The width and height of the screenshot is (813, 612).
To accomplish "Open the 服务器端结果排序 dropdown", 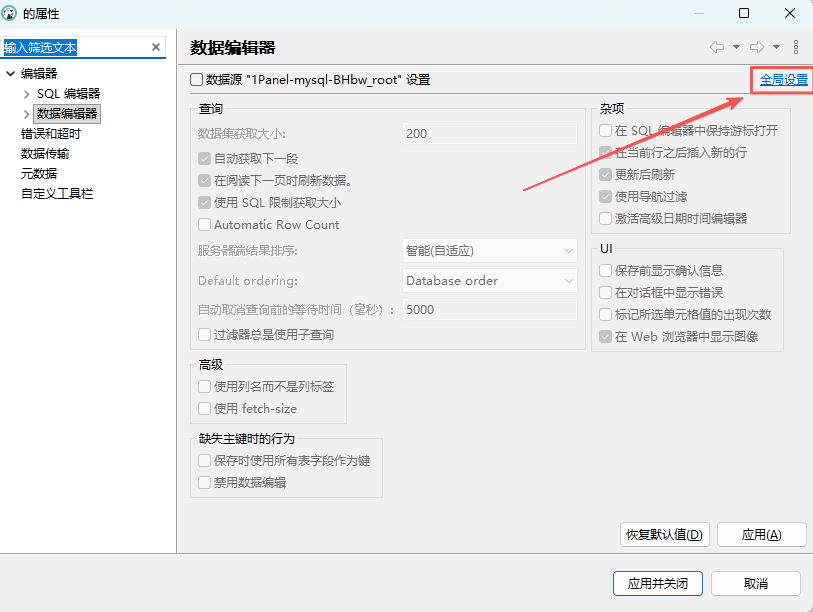I will coord(489,251).
